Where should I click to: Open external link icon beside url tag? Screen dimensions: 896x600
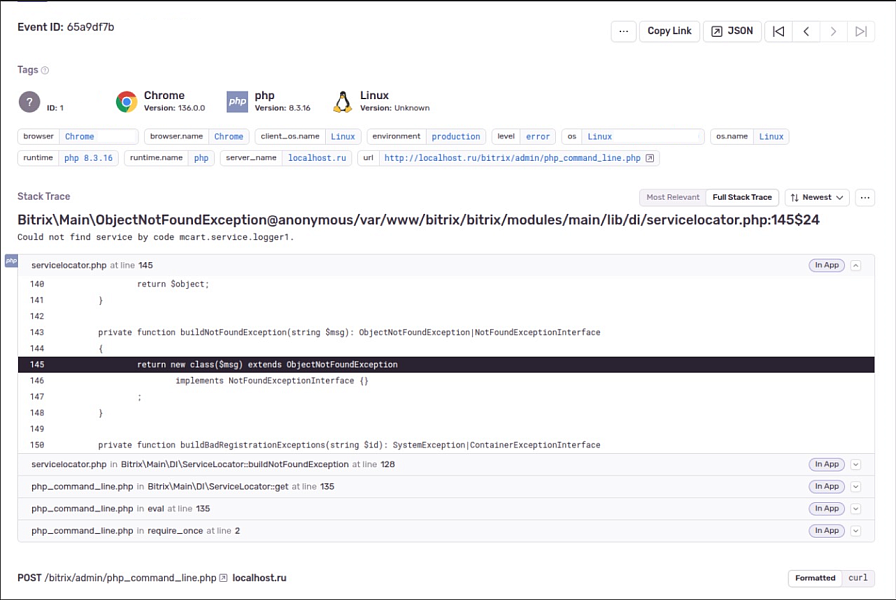(650, 158)
